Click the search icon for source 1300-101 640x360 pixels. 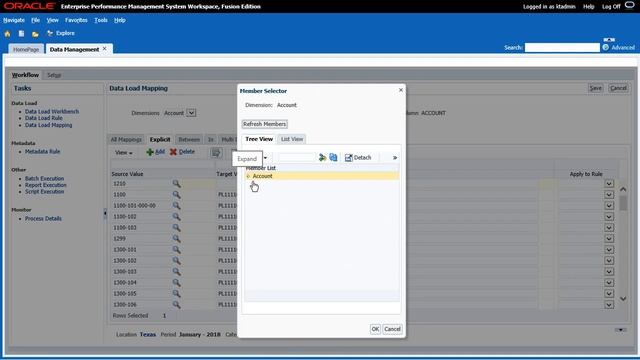pyautogui.click(x=176, y=250)
